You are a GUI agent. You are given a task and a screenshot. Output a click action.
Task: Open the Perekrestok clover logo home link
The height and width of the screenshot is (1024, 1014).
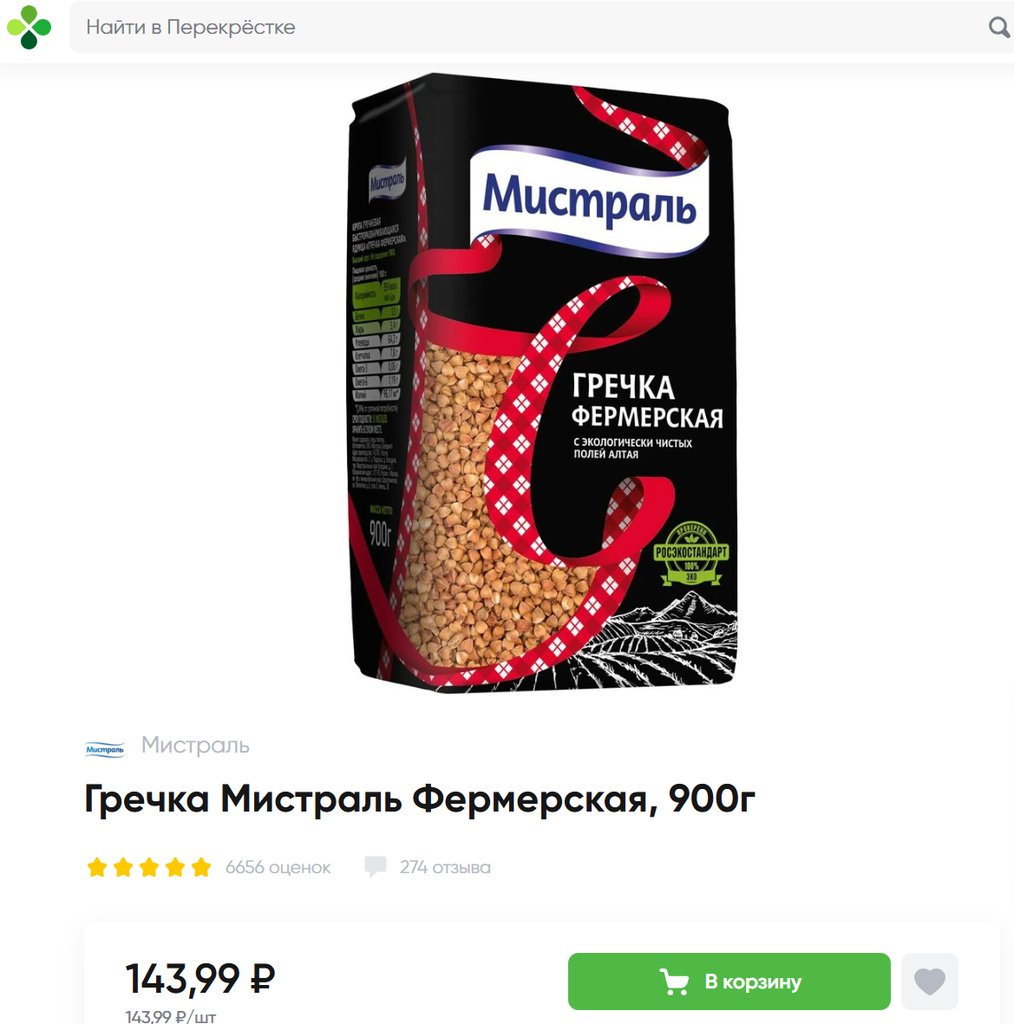(x=29, y=27)
